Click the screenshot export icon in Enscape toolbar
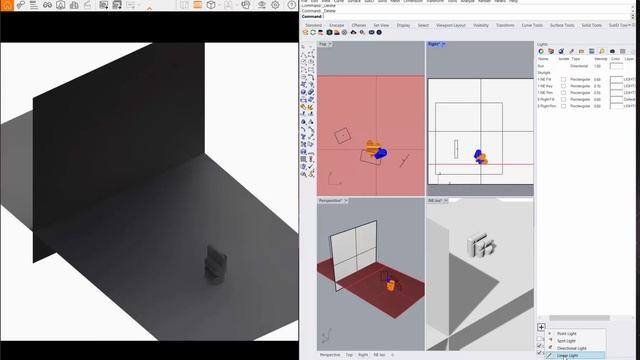This screenshot has width=640, height=360. pos(104,5)
